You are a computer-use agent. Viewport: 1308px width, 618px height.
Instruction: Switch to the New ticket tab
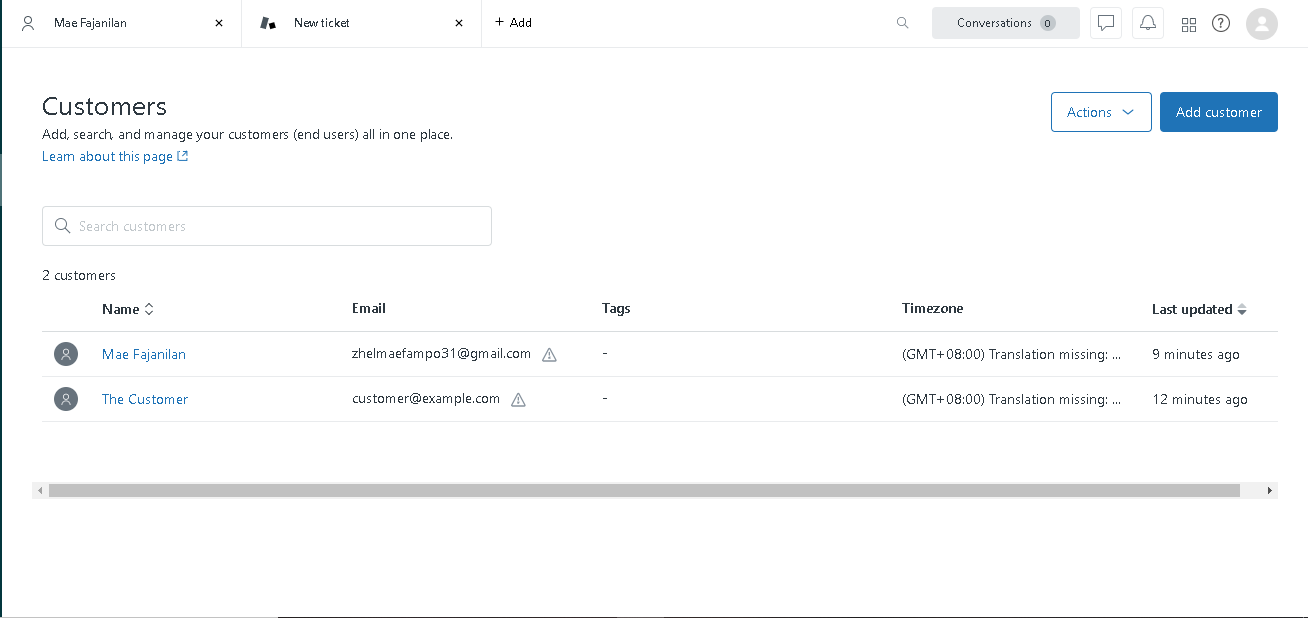tap(340, 23)
